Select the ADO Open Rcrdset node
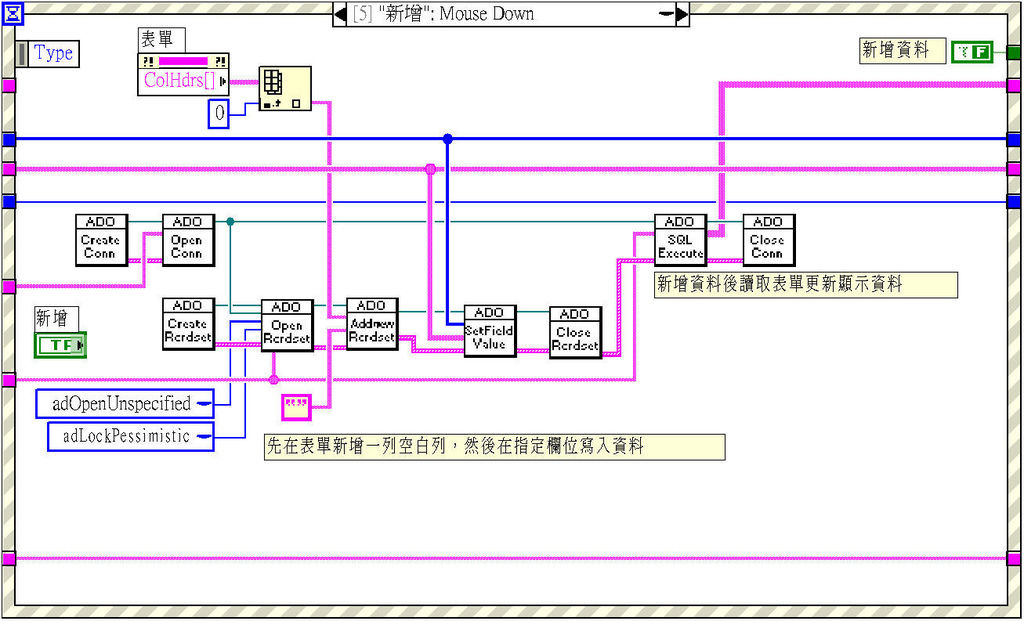The width and height of the screenshot is (1024, 621). 287,325
